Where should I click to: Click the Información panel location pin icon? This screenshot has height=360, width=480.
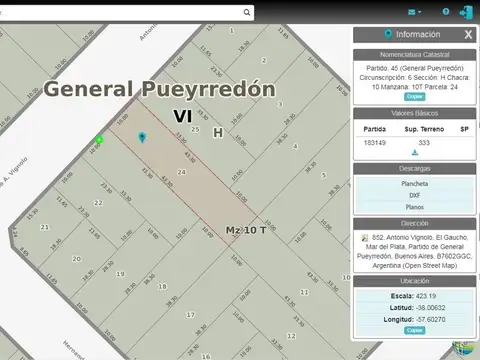coord(388,34)
